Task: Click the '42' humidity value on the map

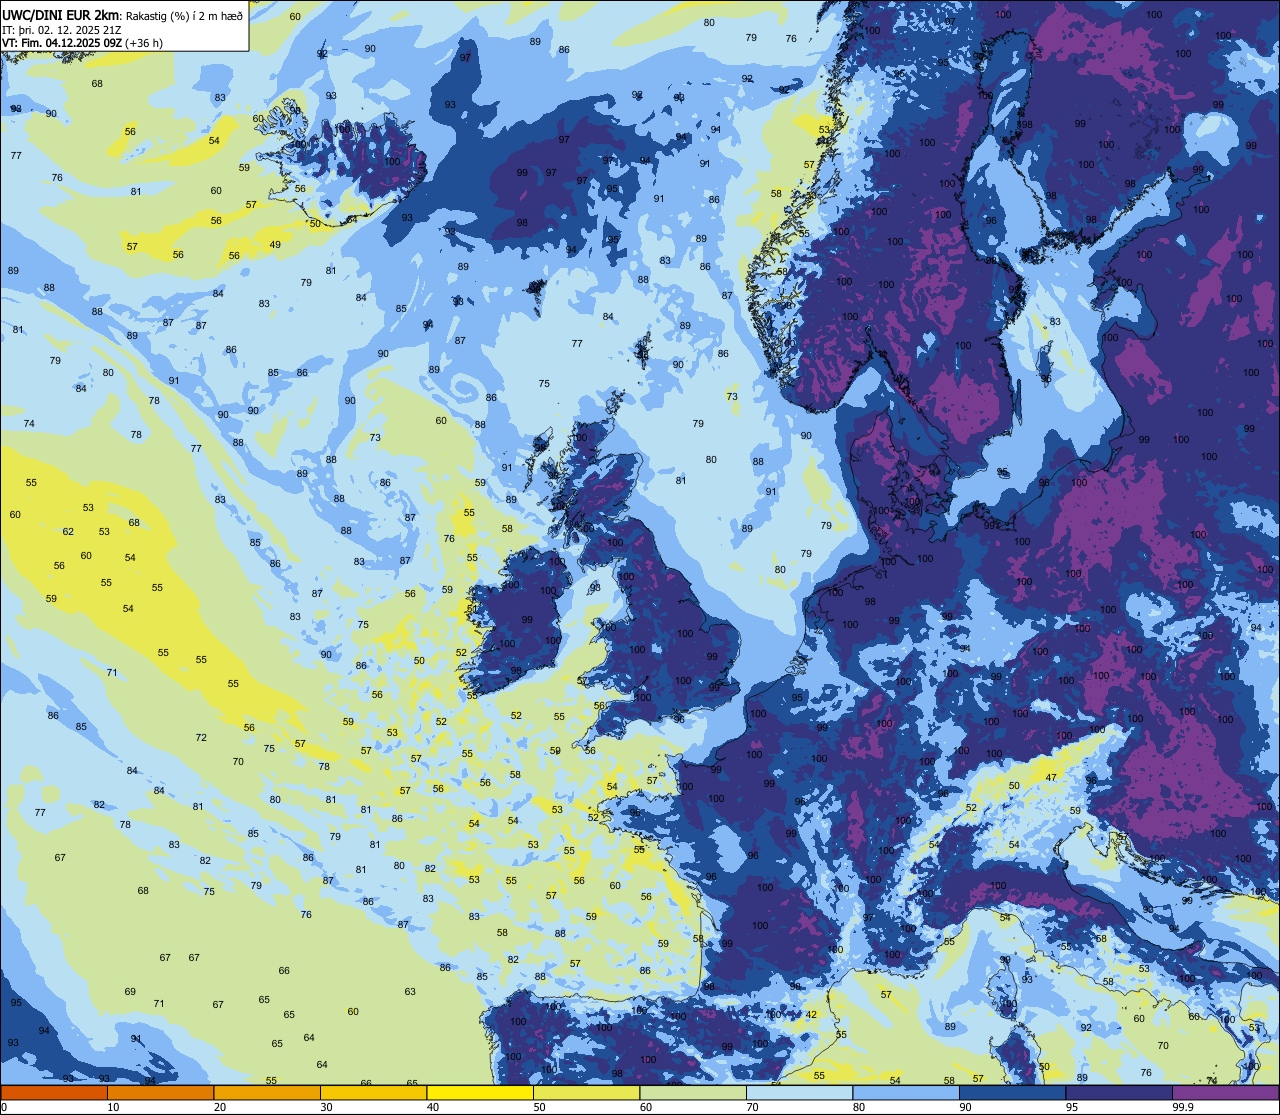Action: coord(811,1014)
